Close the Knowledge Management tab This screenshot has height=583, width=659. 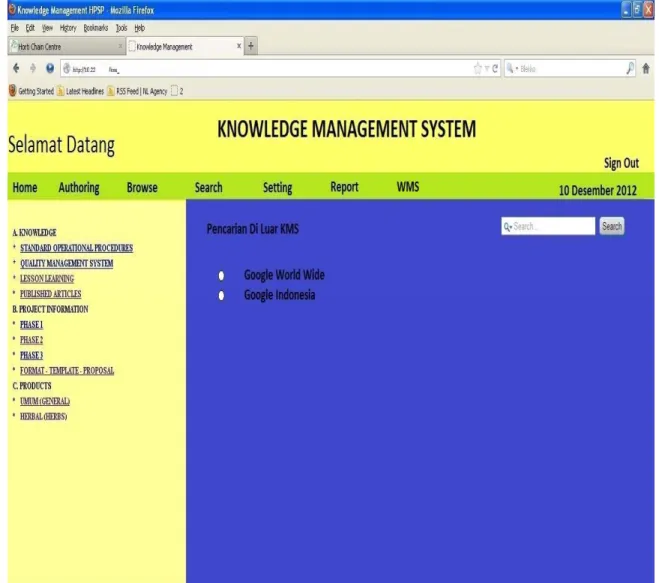pyautogui.click(x=239, y=46)
